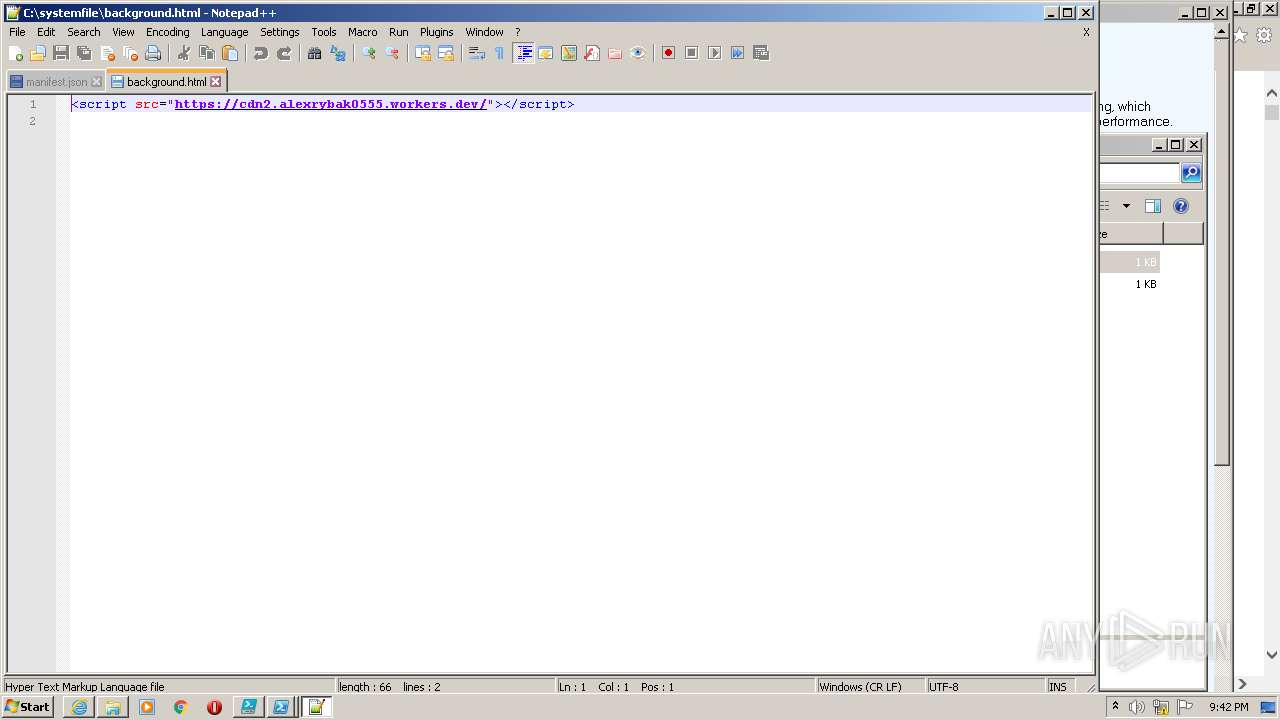
Task: Click the Save All toolbar icon
Action: (84, 53)
